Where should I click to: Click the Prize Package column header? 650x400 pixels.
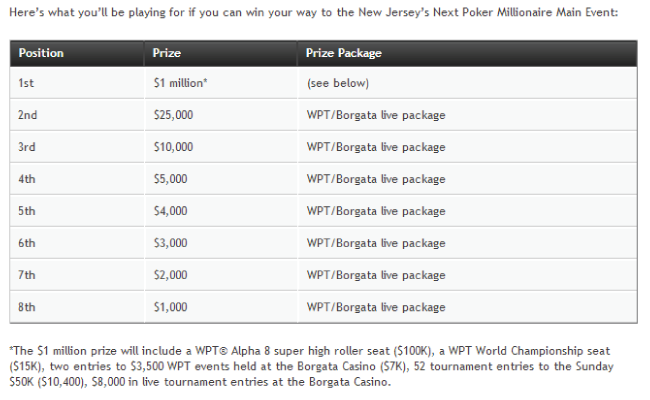tap(344, 53)
